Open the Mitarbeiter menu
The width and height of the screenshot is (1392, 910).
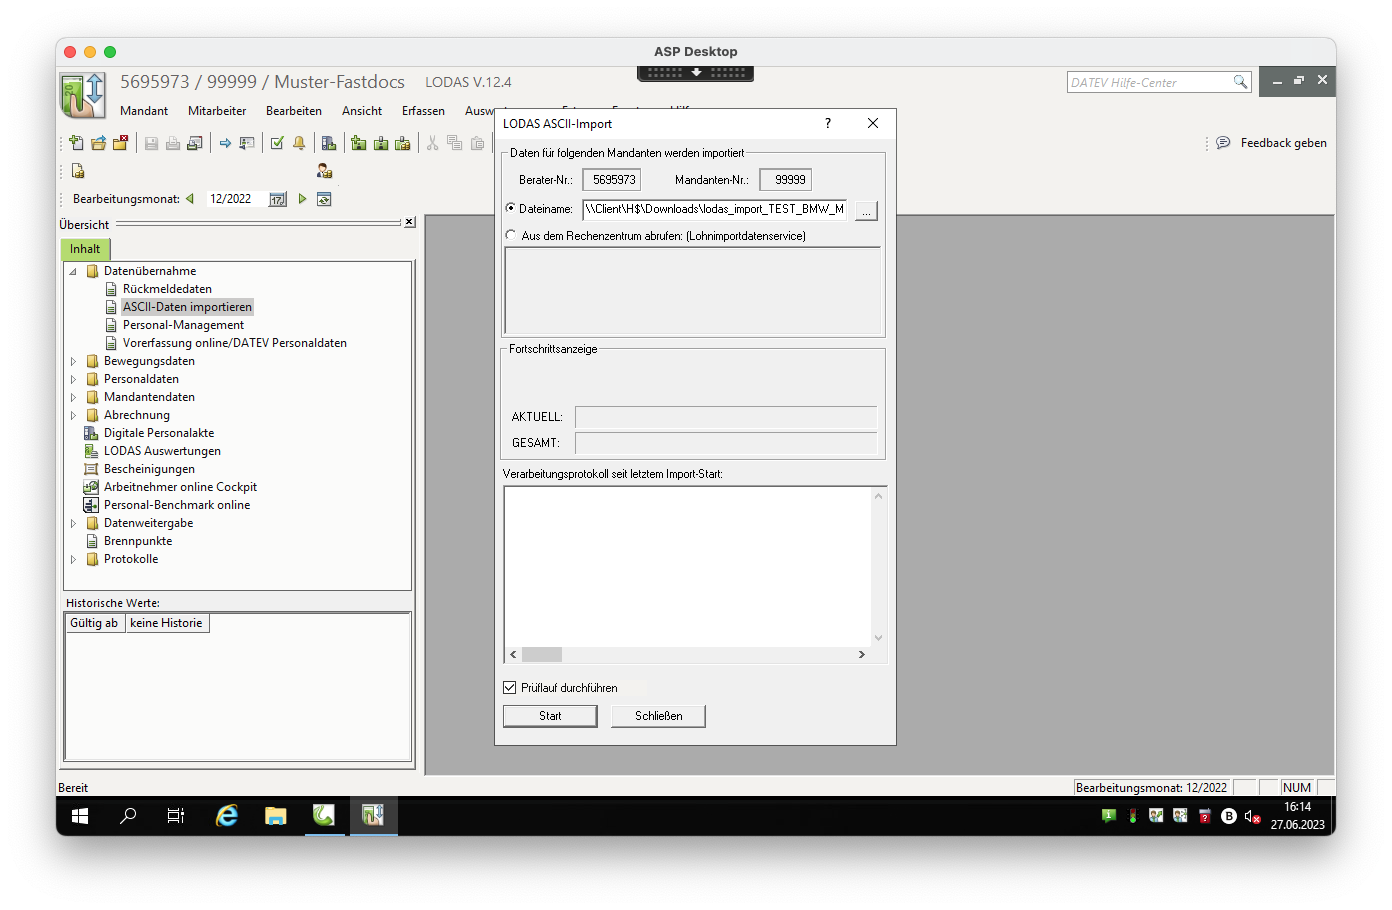coord(217,111)
